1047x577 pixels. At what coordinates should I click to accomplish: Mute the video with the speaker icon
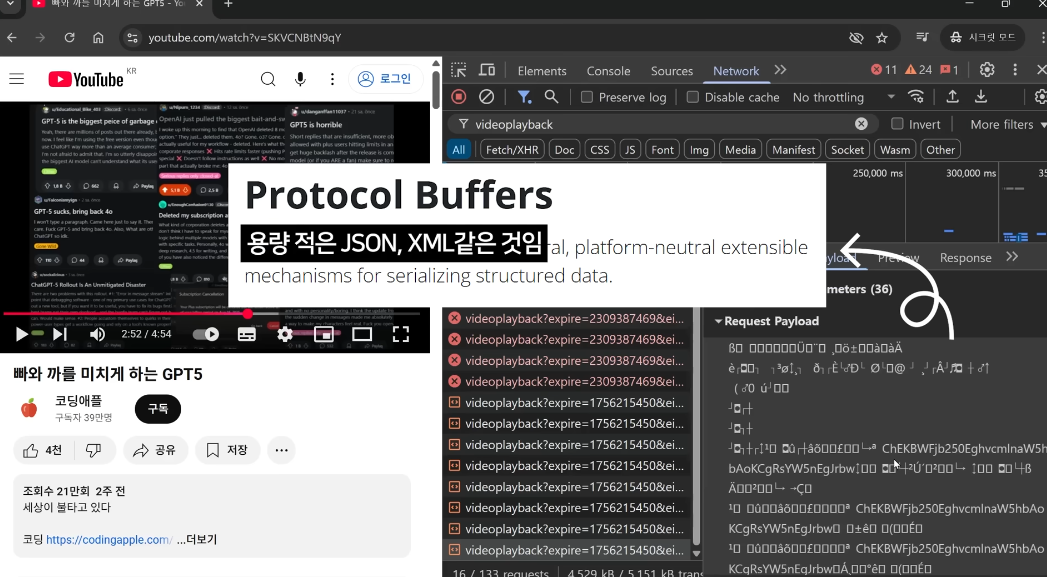(97, 334)
